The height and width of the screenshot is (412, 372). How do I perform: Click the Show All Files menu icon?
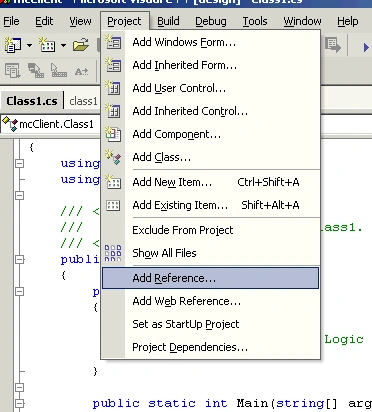coord(113,253)
